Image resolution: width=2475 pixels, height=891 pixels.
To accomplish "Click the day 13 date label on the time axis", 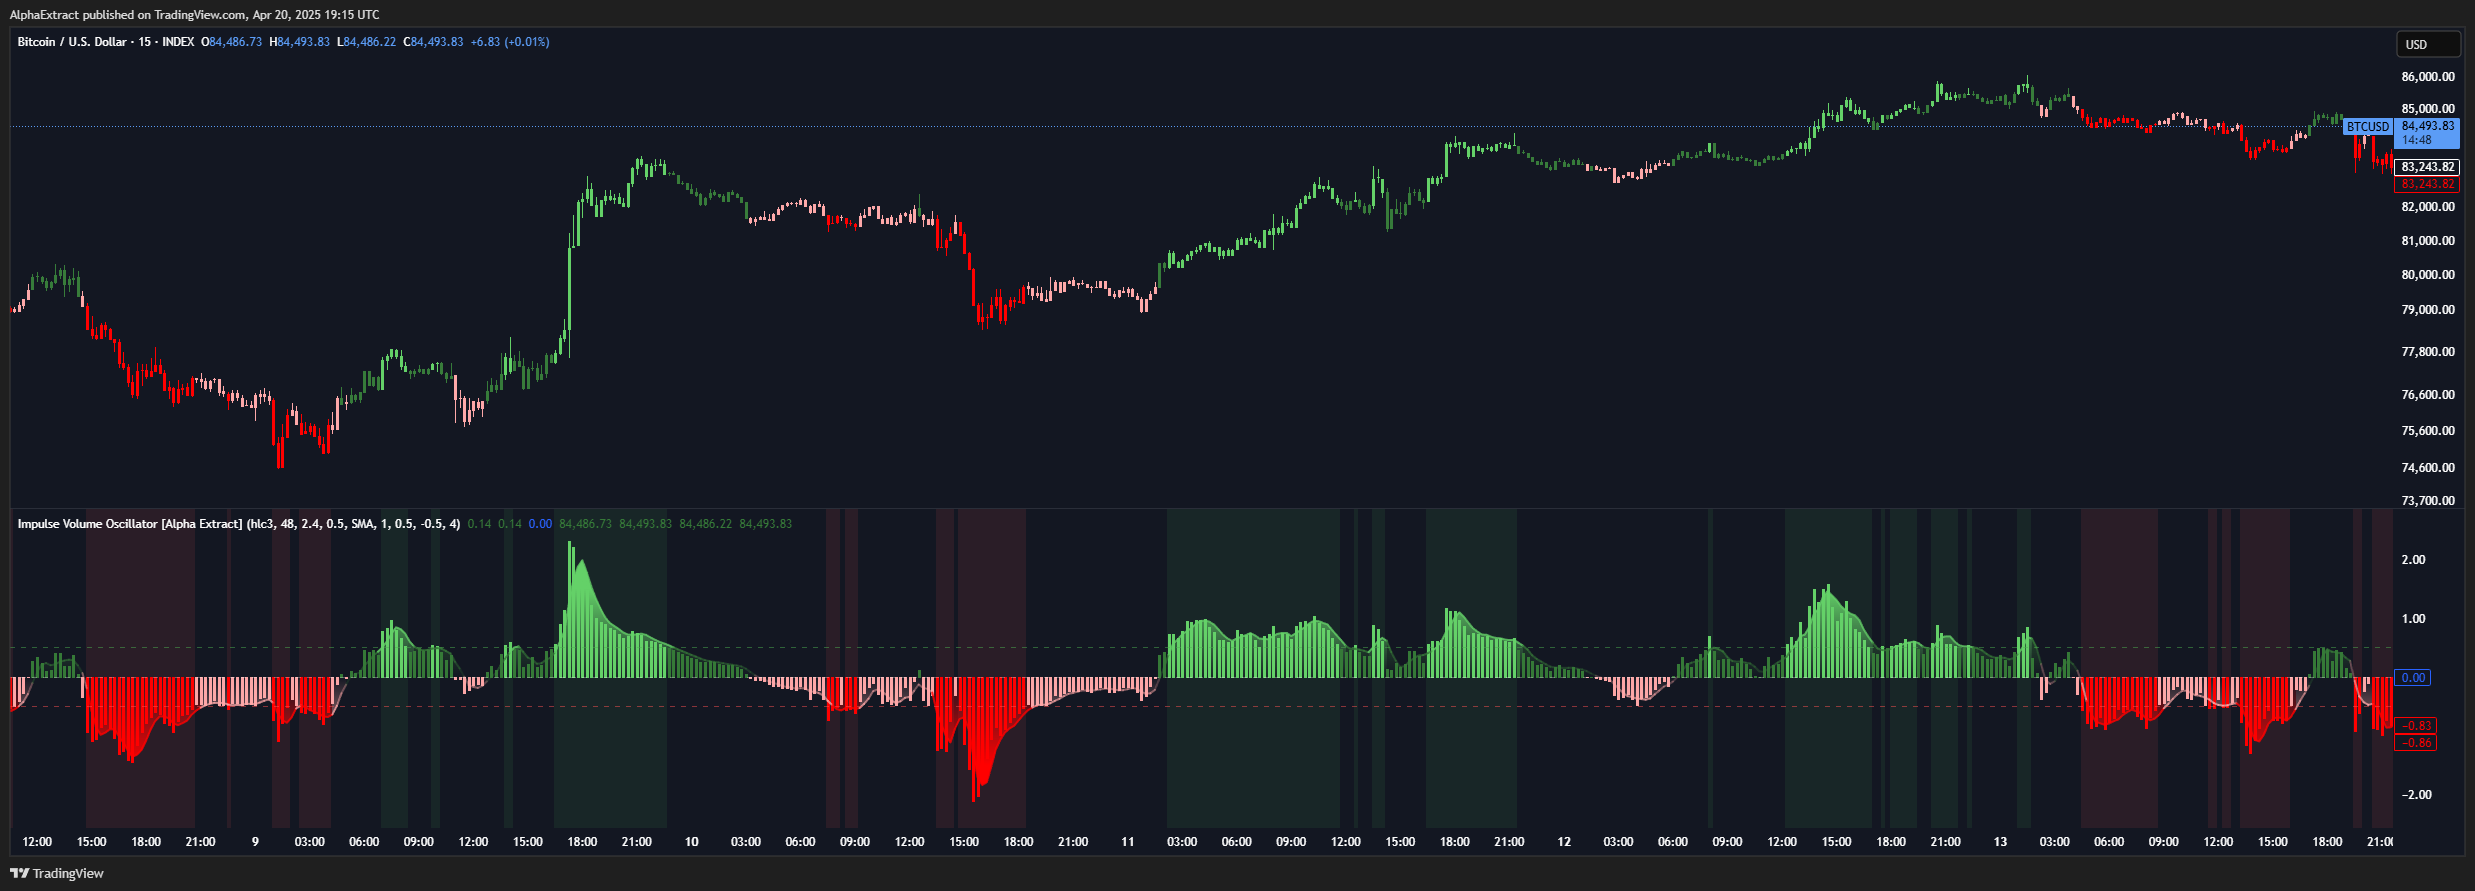I will click(x=2000, y=842).
